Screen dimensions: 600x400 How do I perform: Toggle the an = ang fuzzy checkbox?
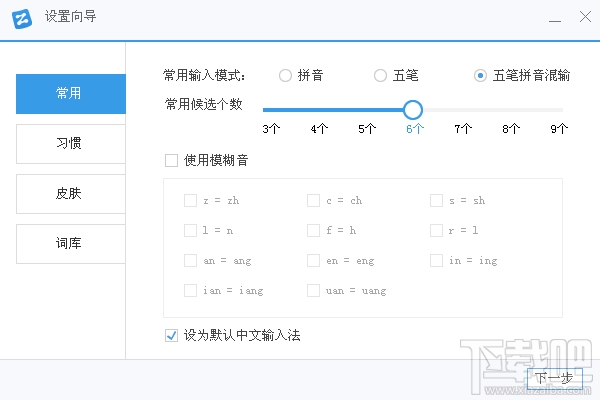pos(190,260)
